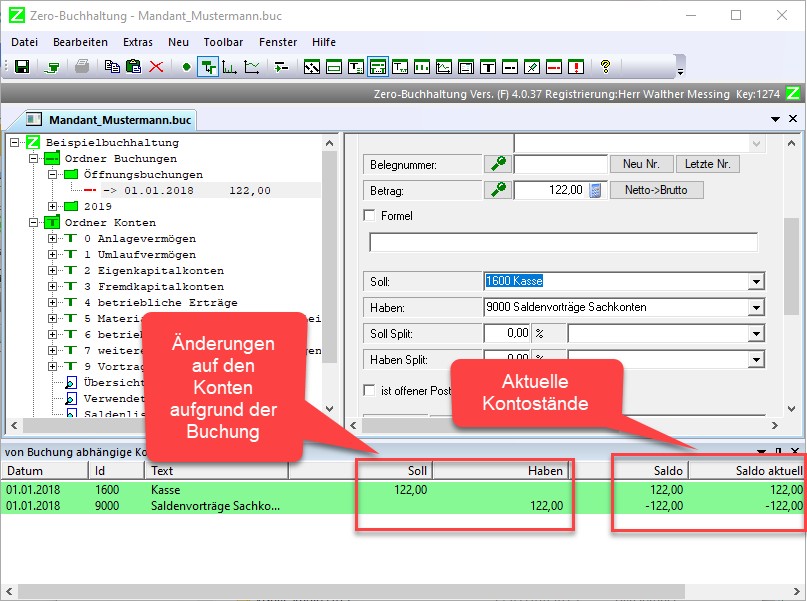807x601 pixels.
Task: Toggle the 'ist offener Posten' checkbox
Action: pos(371,390)
